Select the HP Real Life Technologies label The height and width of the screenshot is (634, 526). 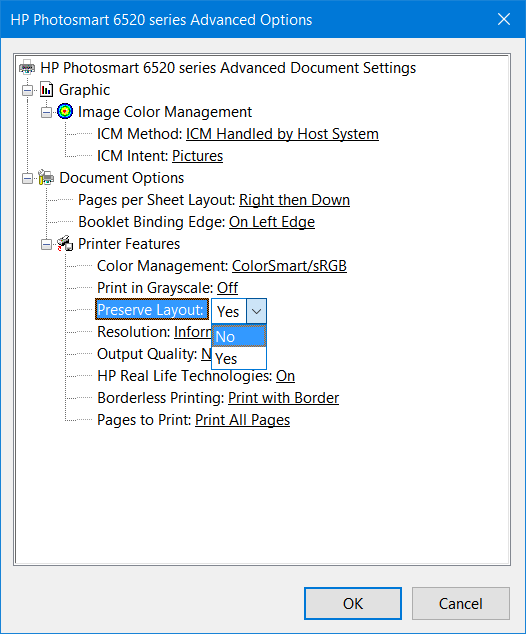click(184, 376)
